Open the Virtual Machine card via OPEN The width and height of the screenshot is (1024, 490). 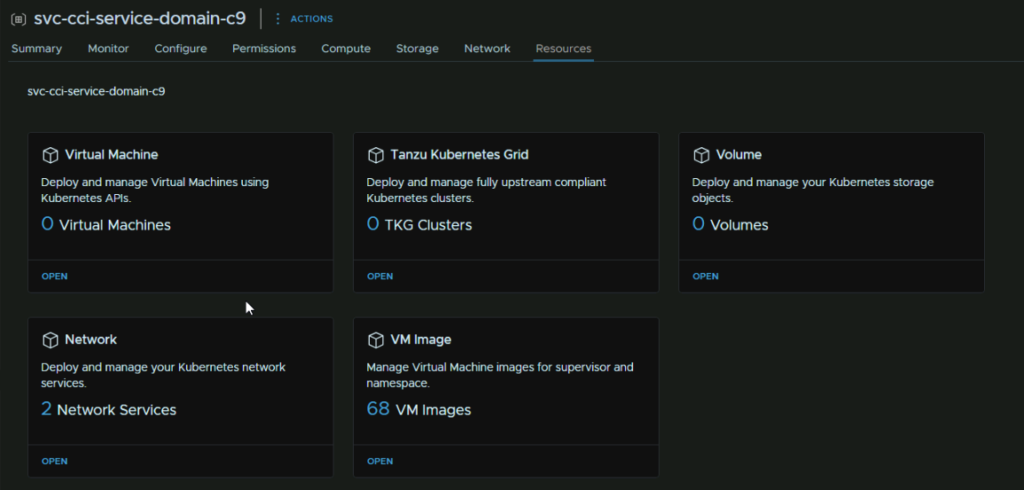[54, 276]
